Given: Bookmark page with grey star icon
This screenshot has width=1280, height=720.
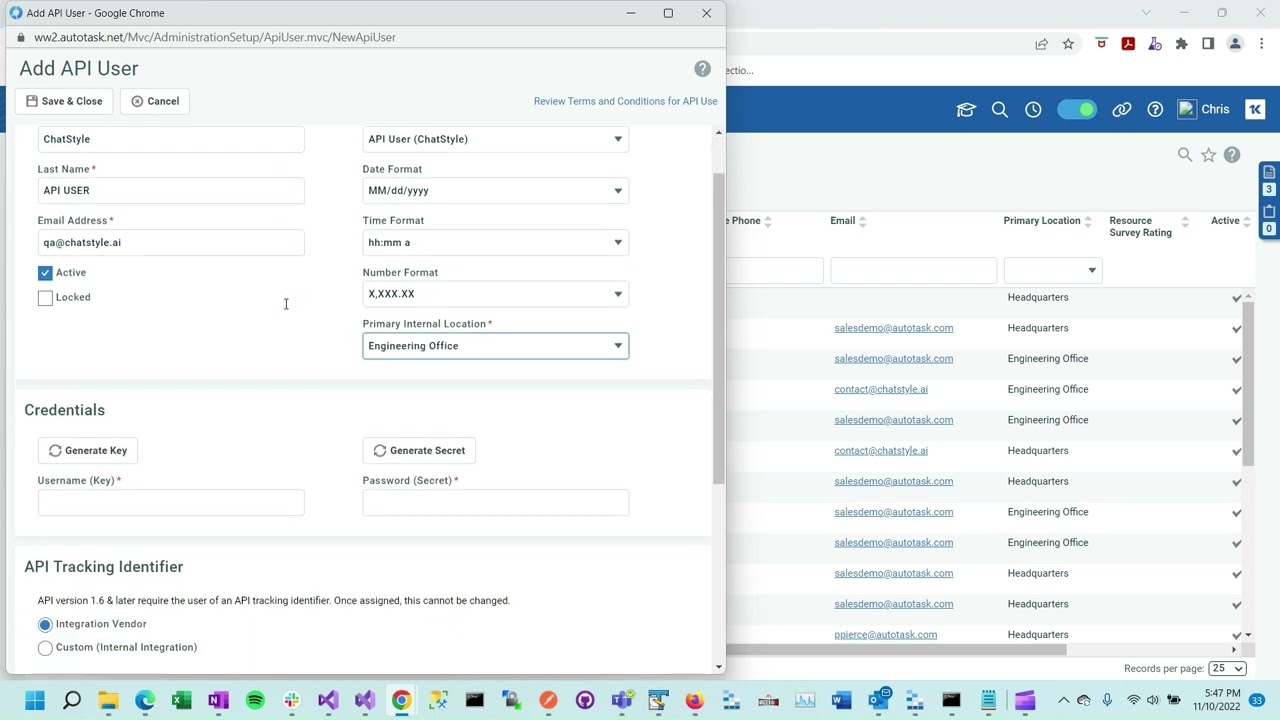Looking at the screenshot, I should pos(1209,155).
